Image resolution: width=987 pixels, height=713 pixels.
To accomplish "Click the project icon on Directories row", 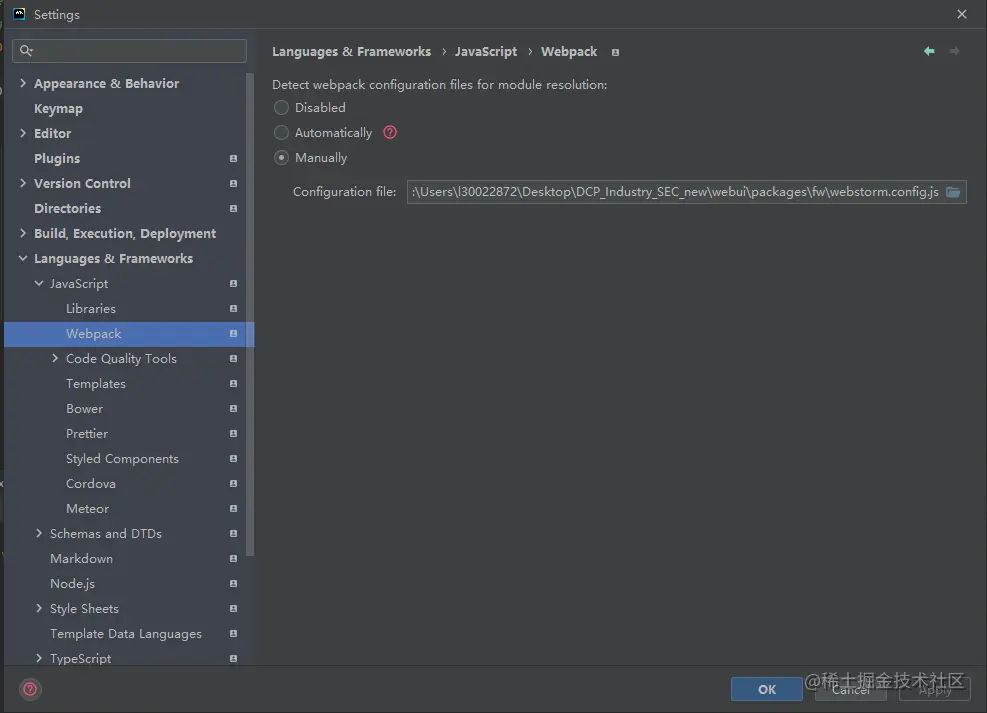I will click(234, 208).
